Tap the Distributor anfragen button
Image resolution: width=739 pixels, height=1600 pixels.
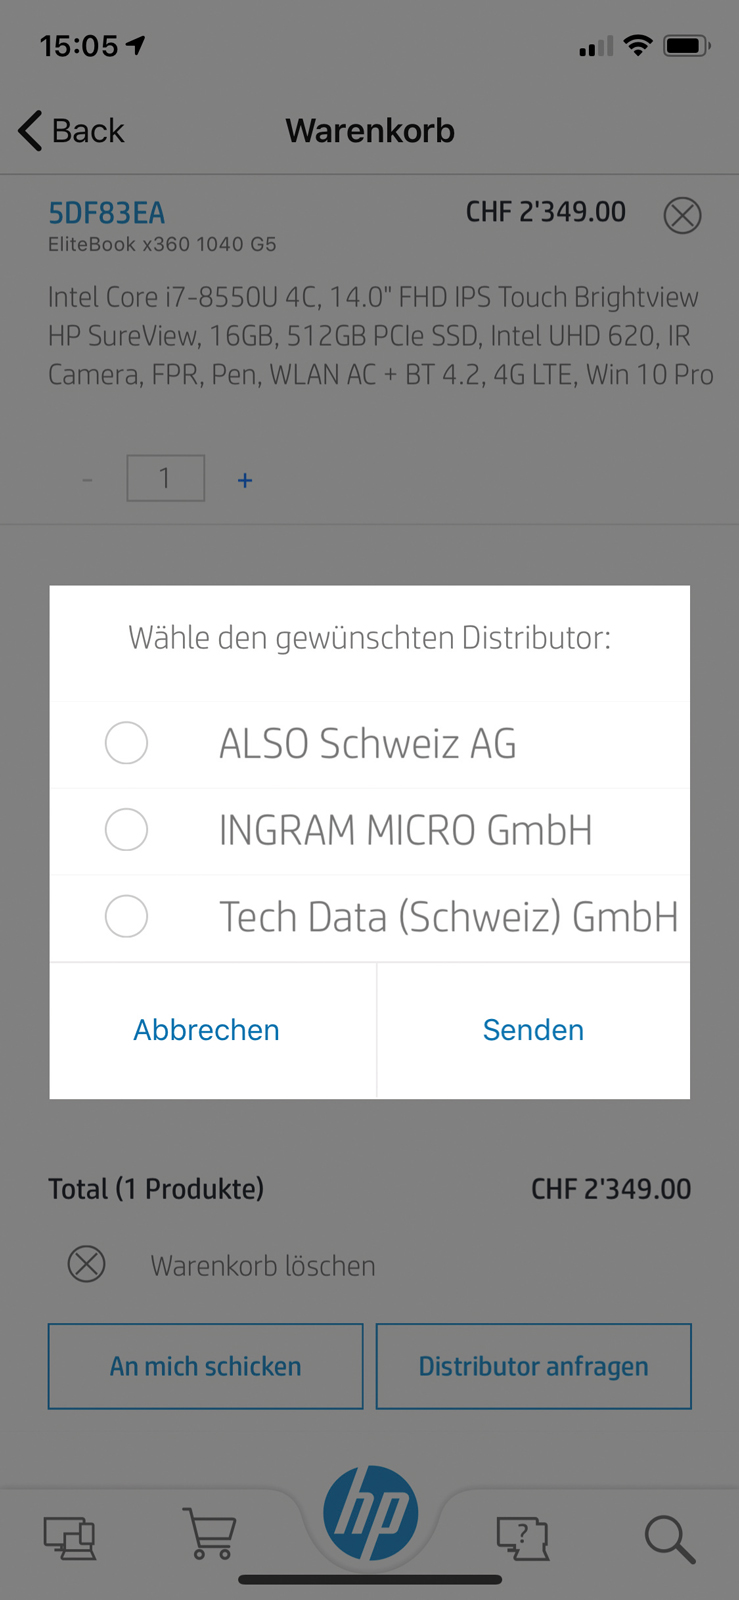[534, 1366]
